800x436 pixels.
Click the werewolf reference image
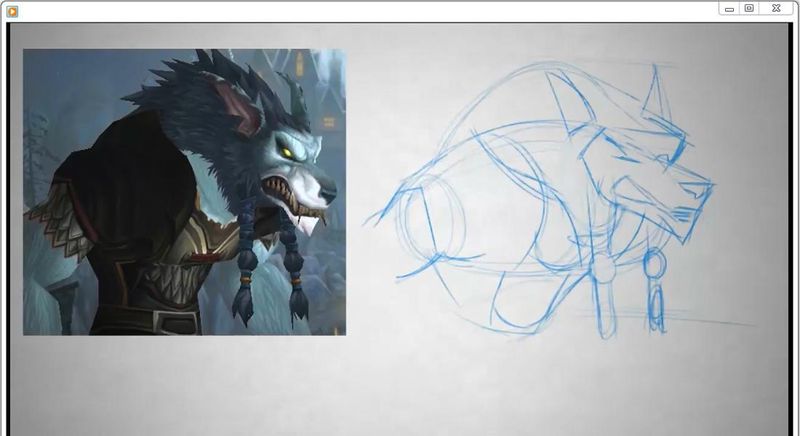click(x=185, y=192)
